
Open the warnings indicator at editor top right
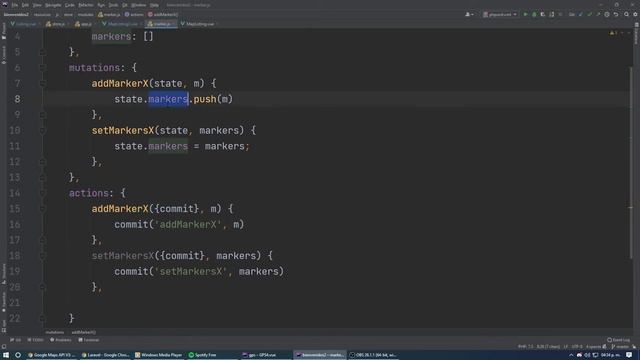(x=613, y=33)
